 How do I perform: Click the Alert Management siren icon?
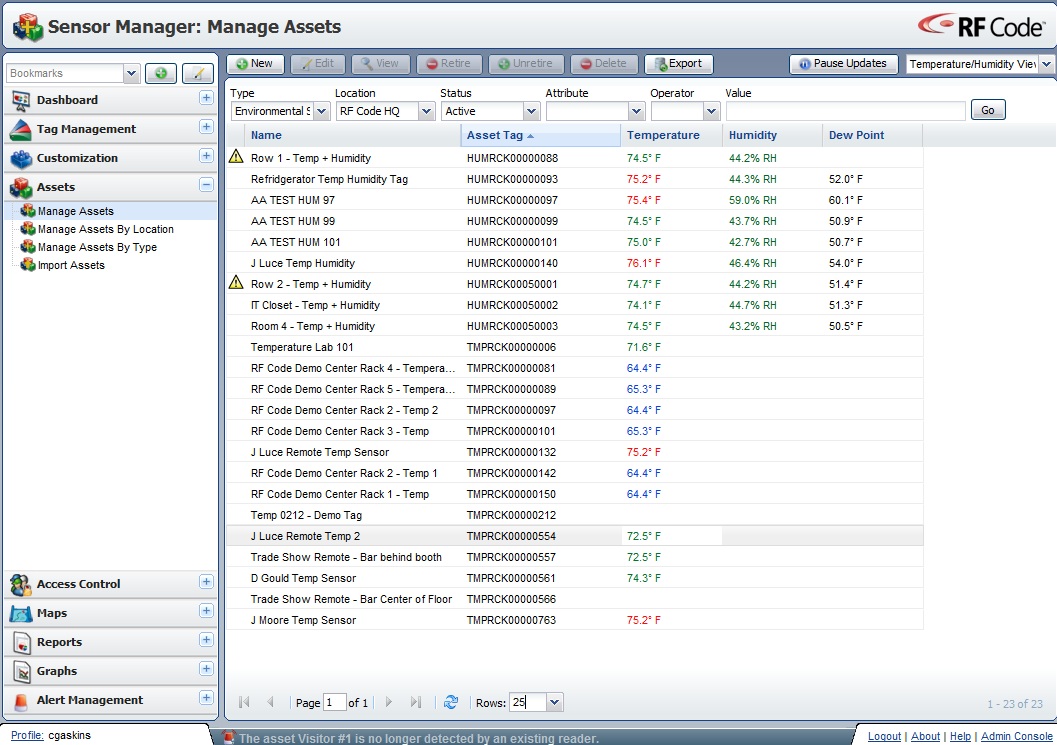tap(22, 701)
